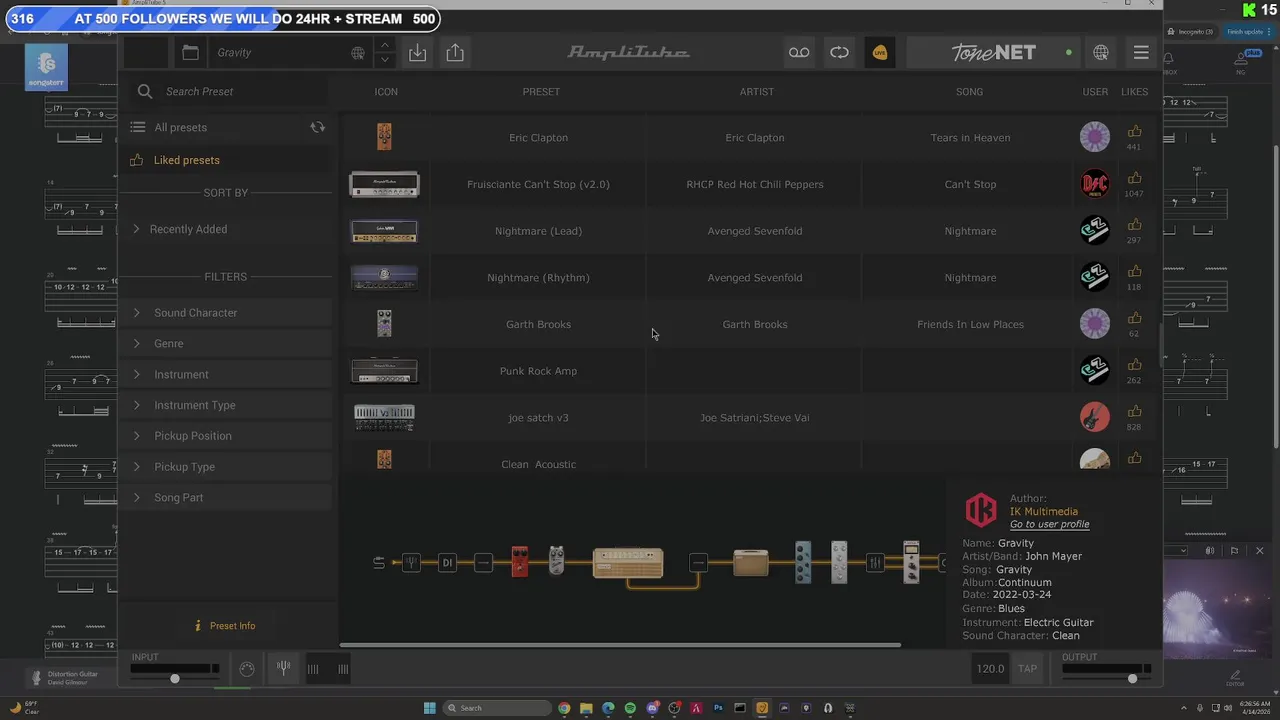The height and width of the screenshot is (720, 1280).
Task: Select the speaker cabinet in chain
Action: pyautogui.click(x=751, y=563)
